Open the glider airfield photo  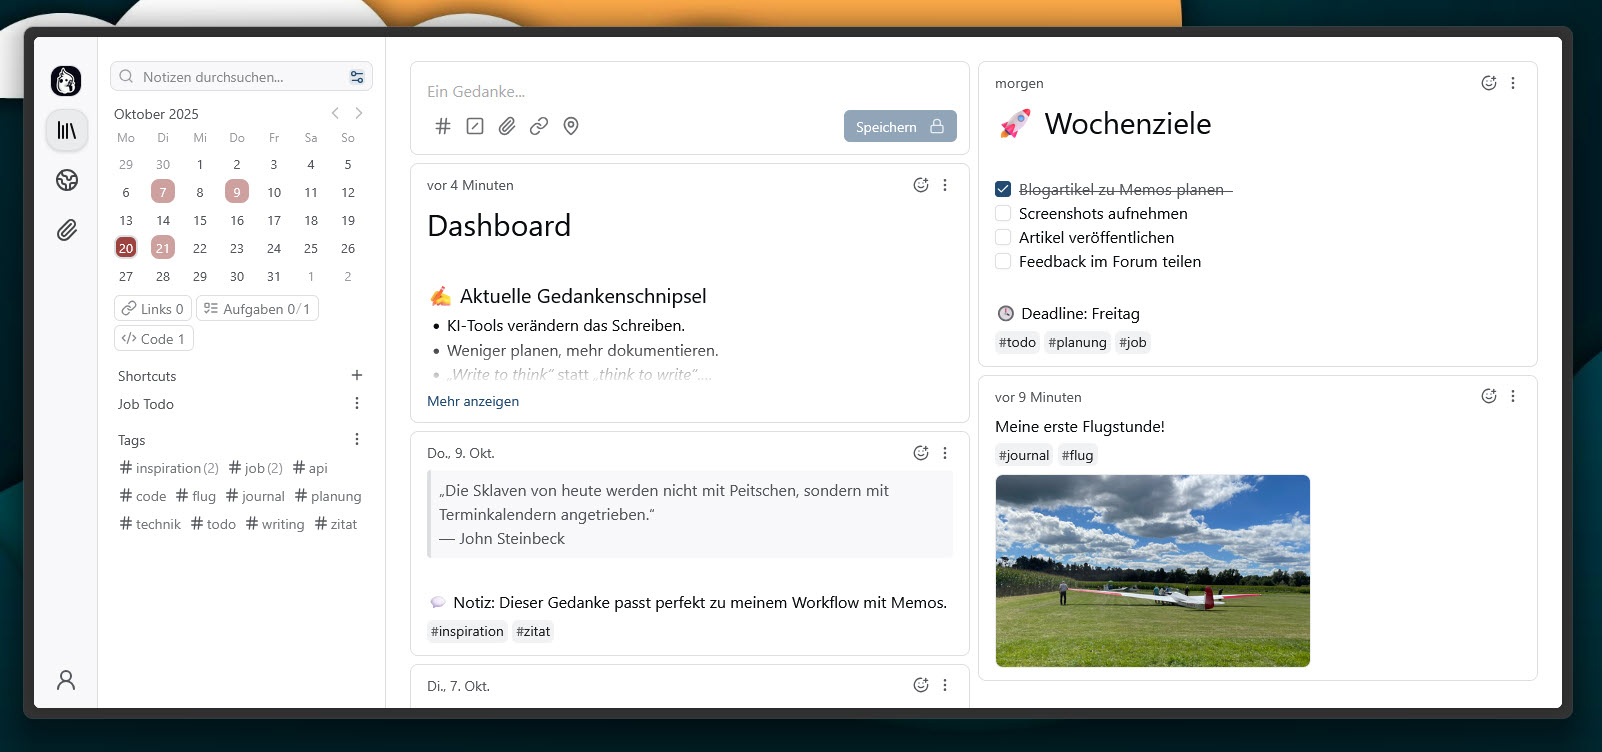[1152, 570]
